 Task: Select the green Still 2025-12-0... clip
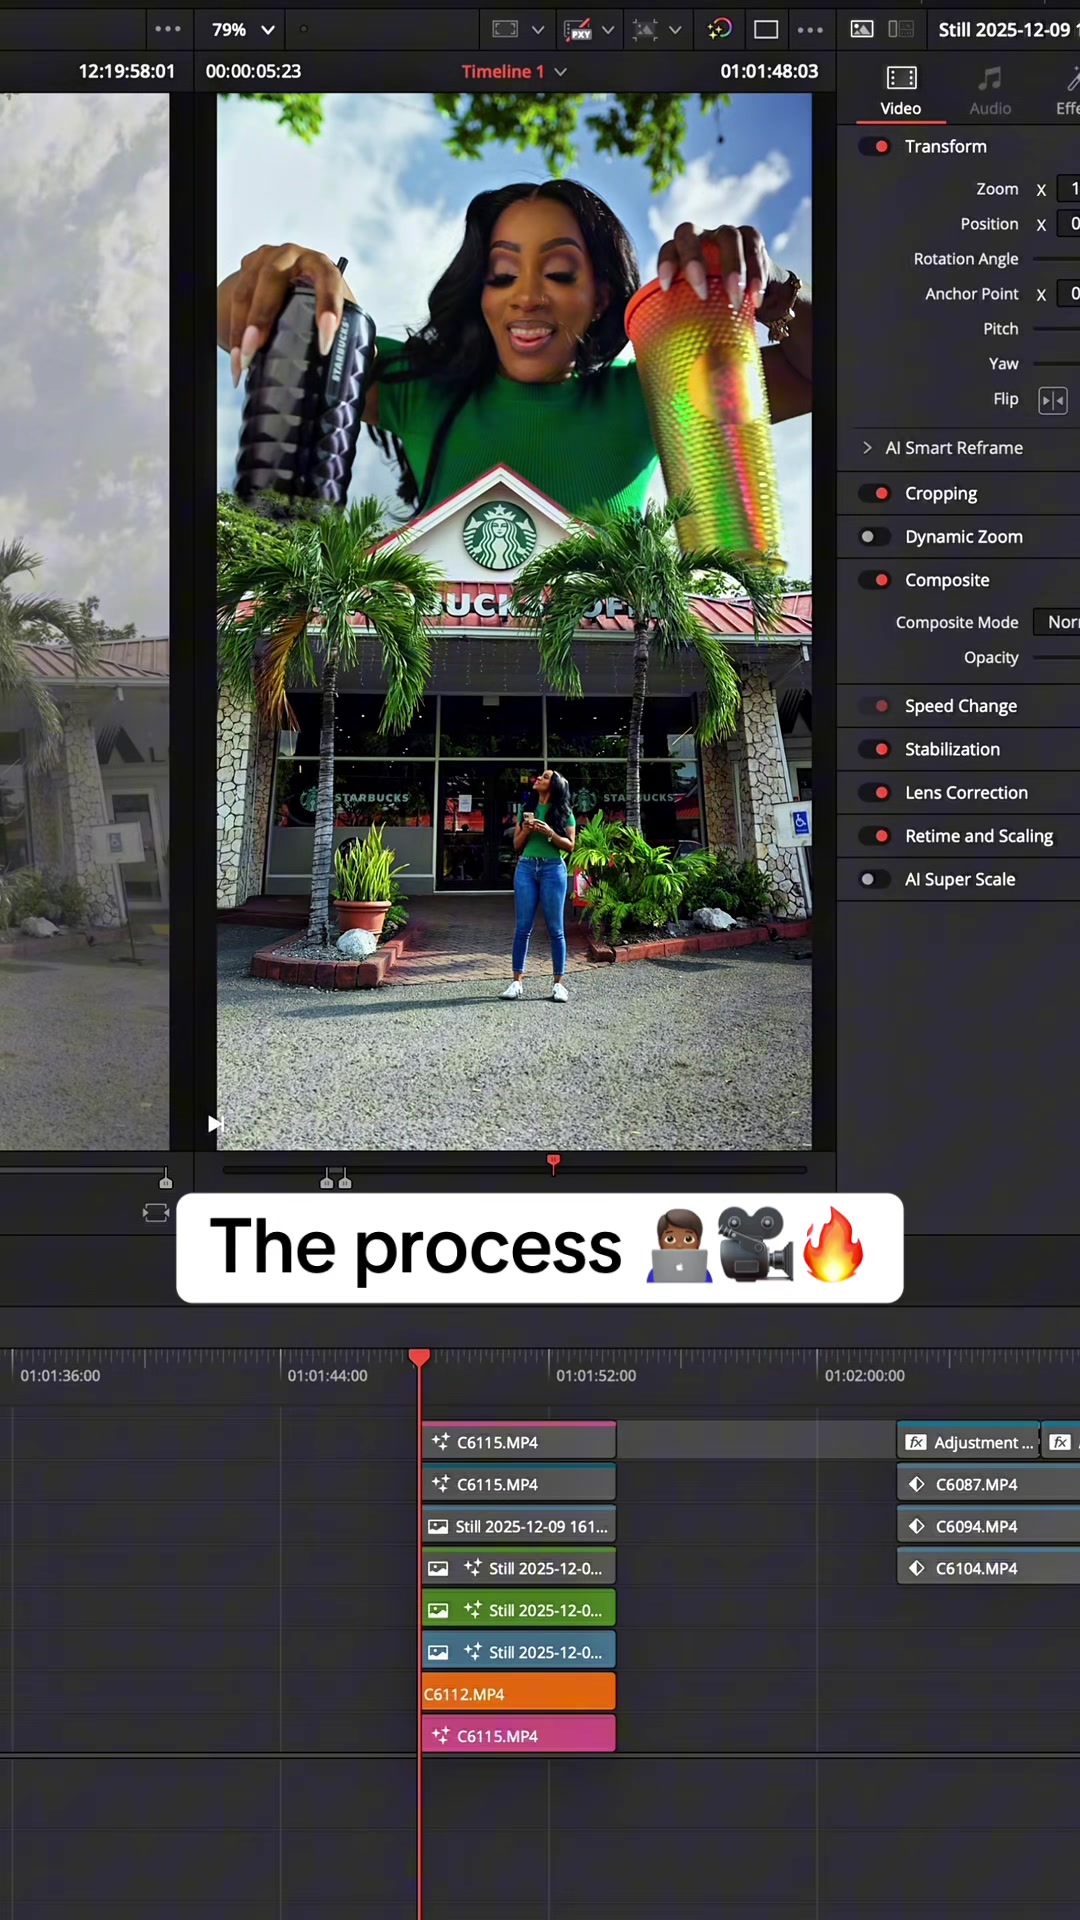click(x=518, y=1610)
